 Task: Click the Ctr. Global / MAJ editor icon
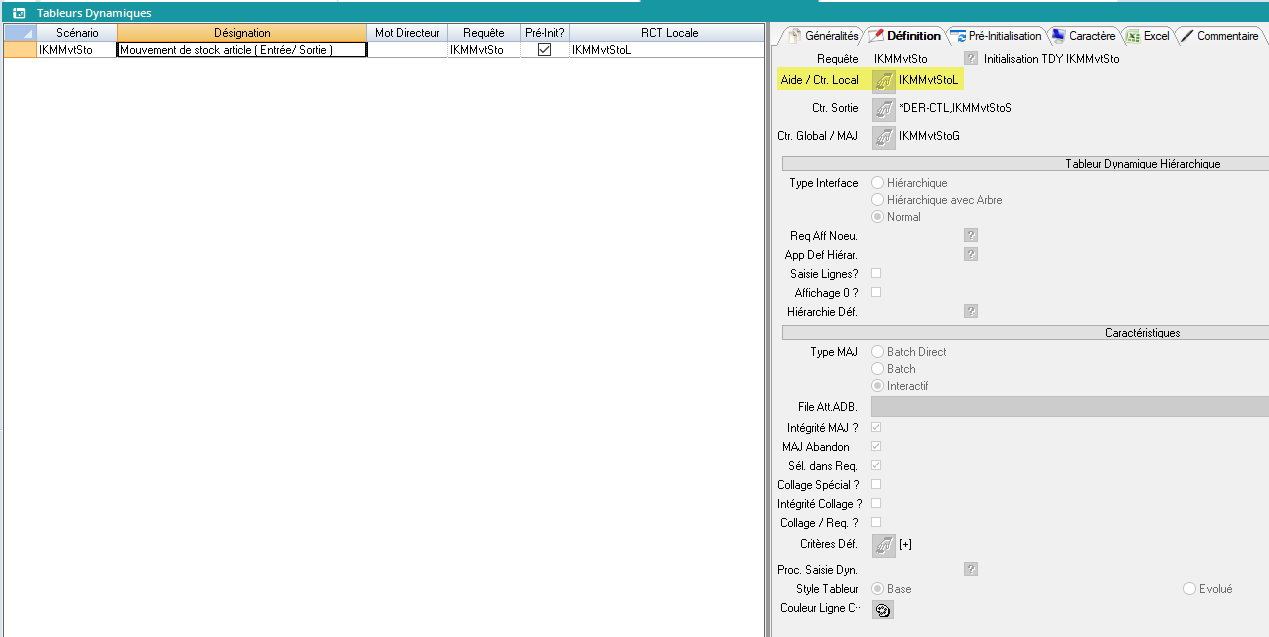coord(883,136)
